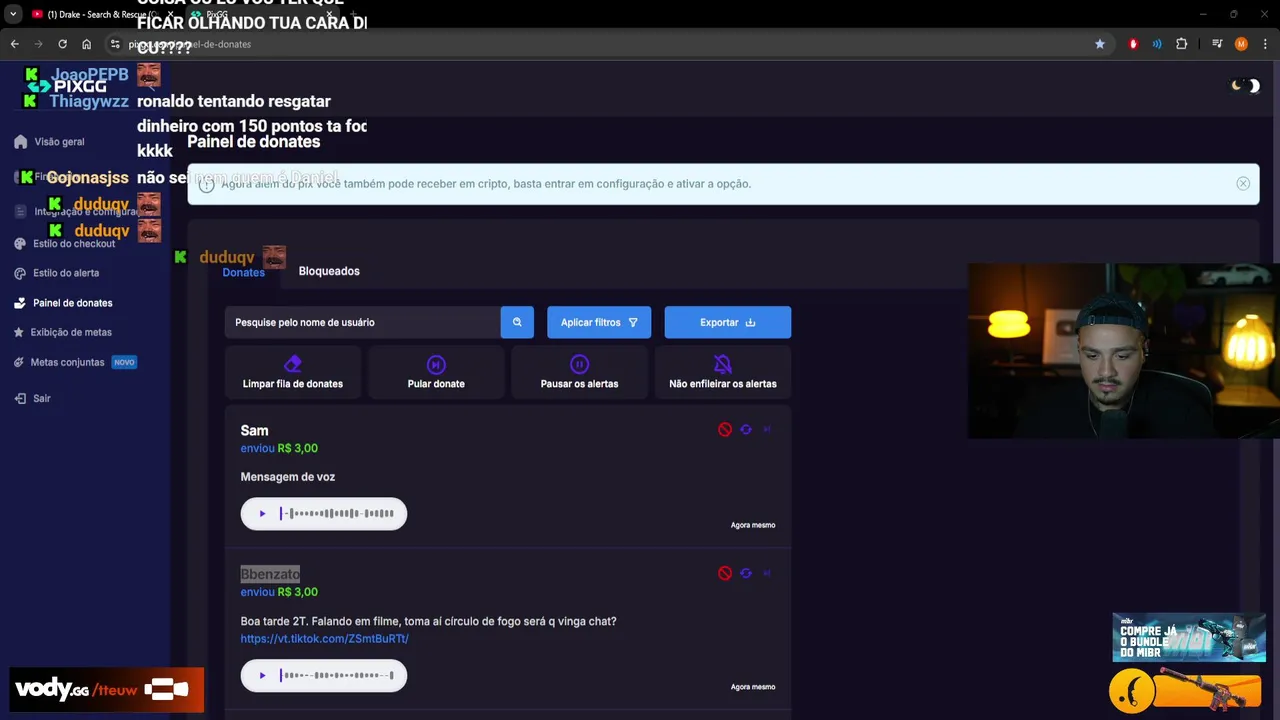Screen dimensions: 1280x720
Task: Seek in Sam's voice message waveform
Action: point(337,514)
